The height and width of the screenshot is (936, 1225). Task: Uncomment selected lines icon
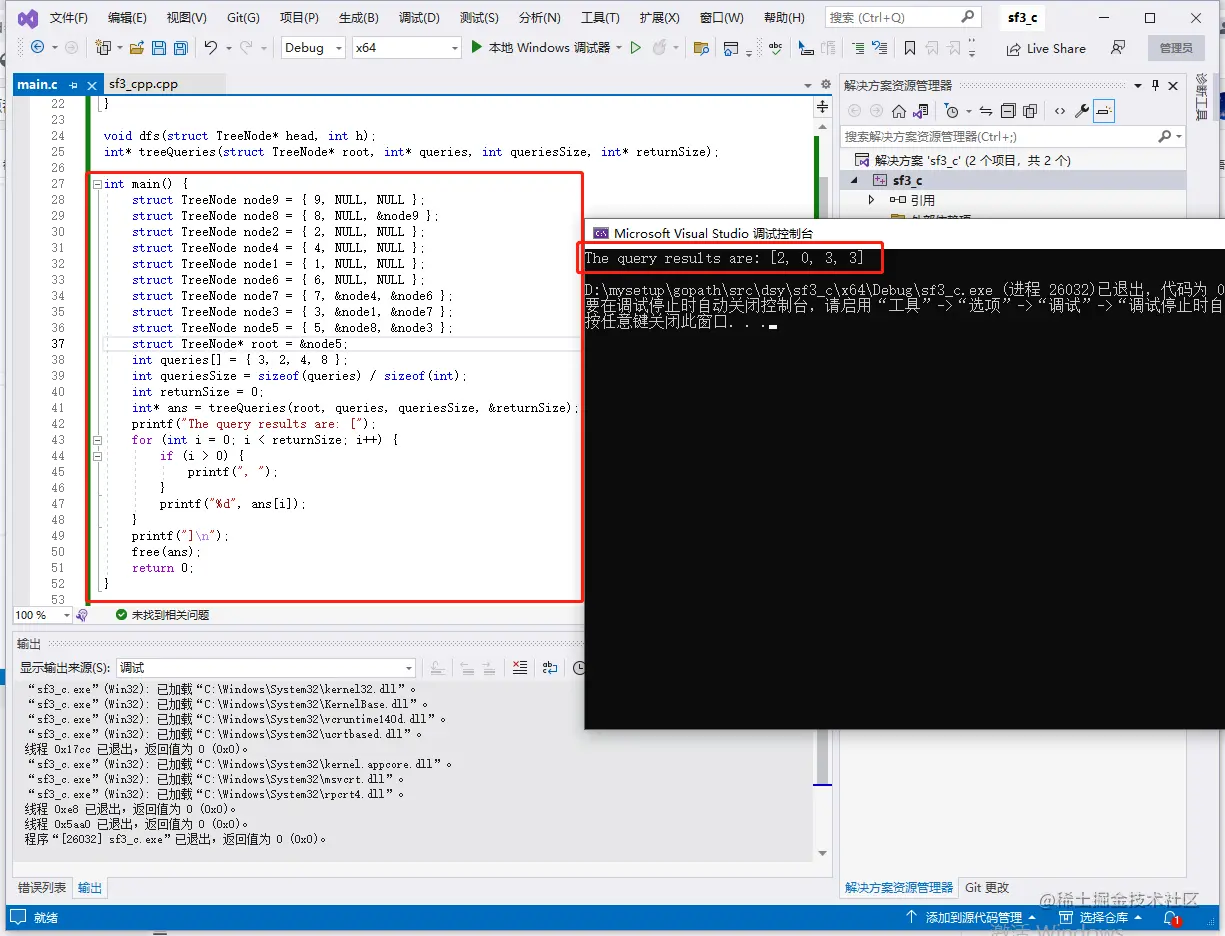pyautogui.click(x=880, y=47)
